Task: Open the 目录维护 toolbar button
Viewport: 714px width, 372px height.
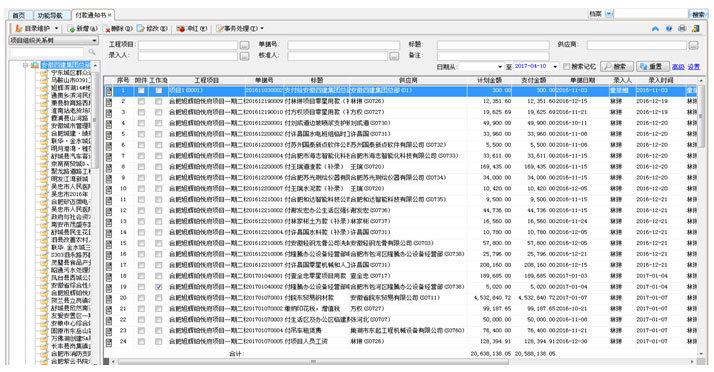Action: [x=33, y=28]
